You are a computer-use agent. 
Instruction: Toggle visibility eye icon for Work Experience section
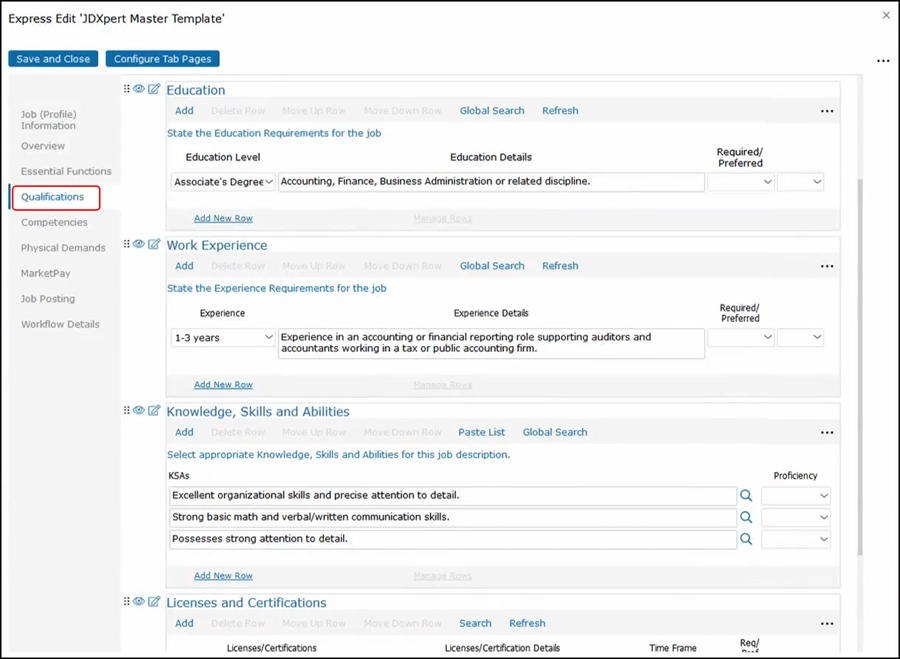[x=139, y=244]
